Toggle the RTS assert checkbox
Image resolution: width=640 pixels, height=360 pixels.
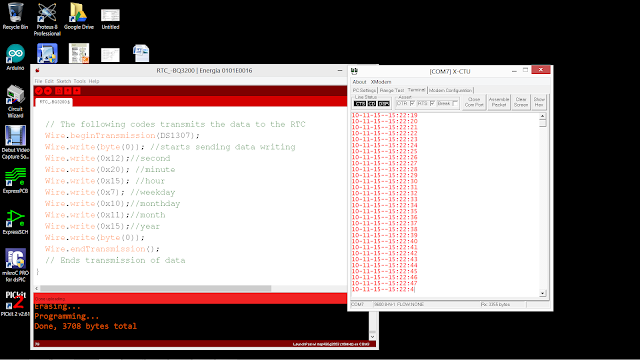coord(432,104)
